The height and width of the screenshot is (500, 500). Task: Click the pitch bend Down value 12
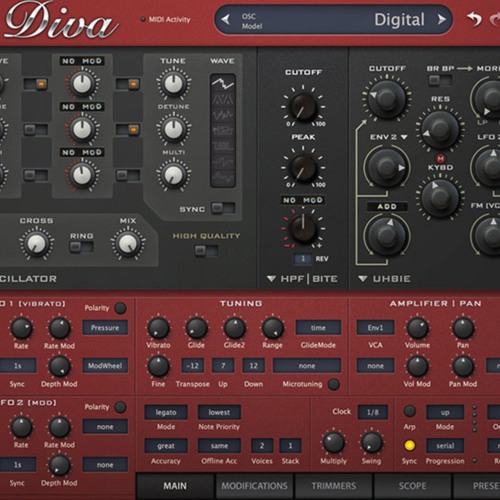253,366
